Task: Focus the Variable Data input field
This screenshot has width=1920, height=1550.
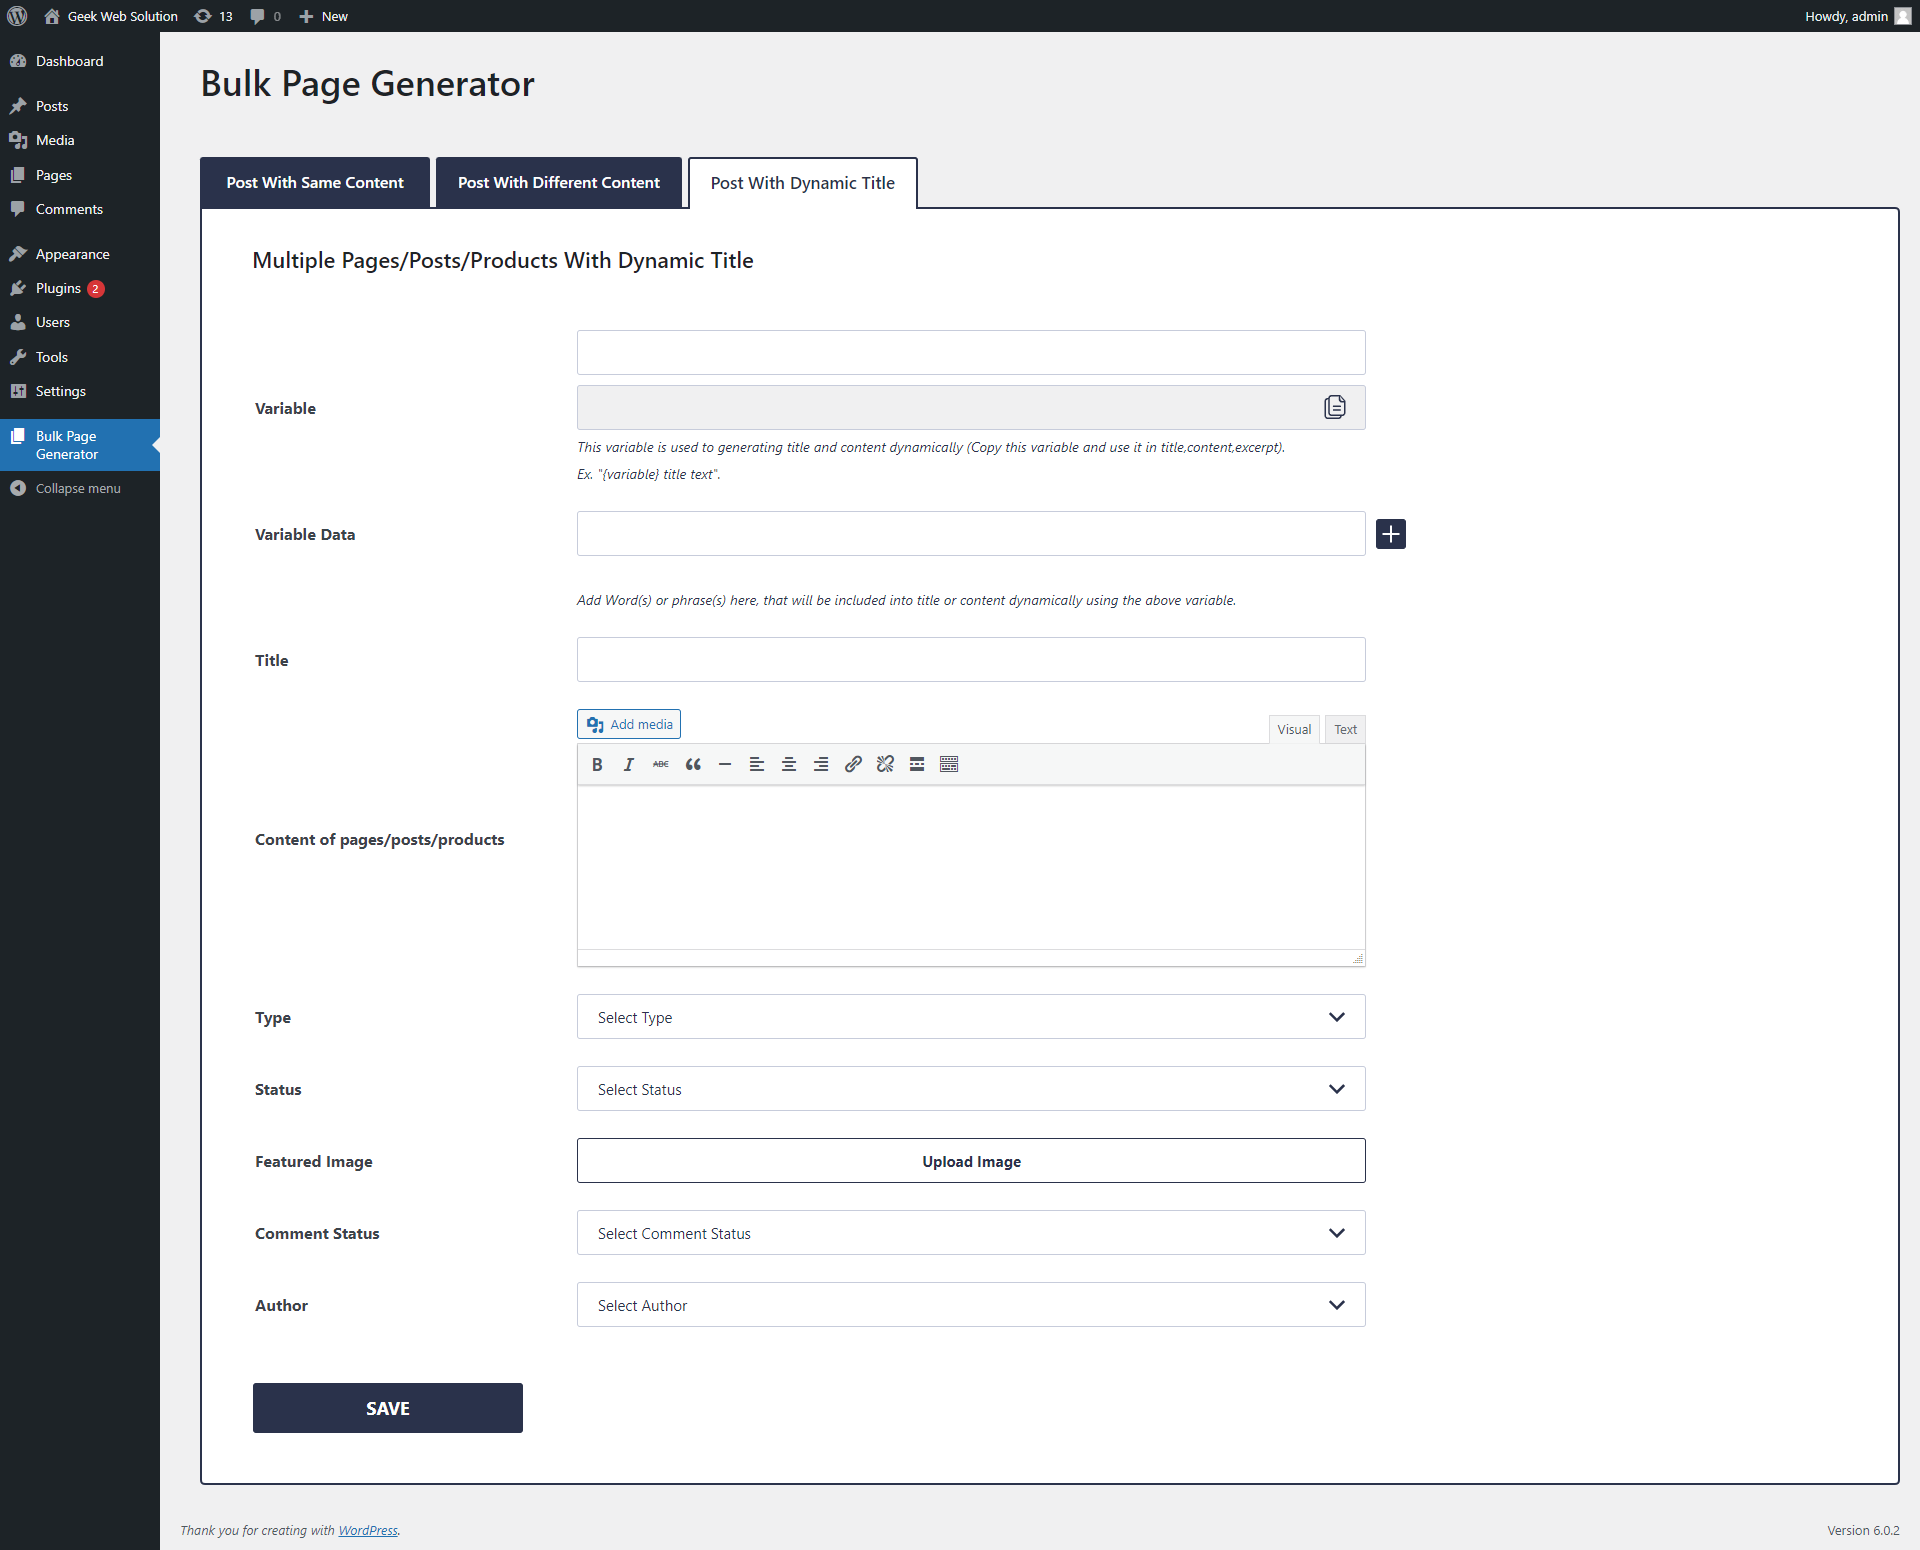Action: click(971, 534)
